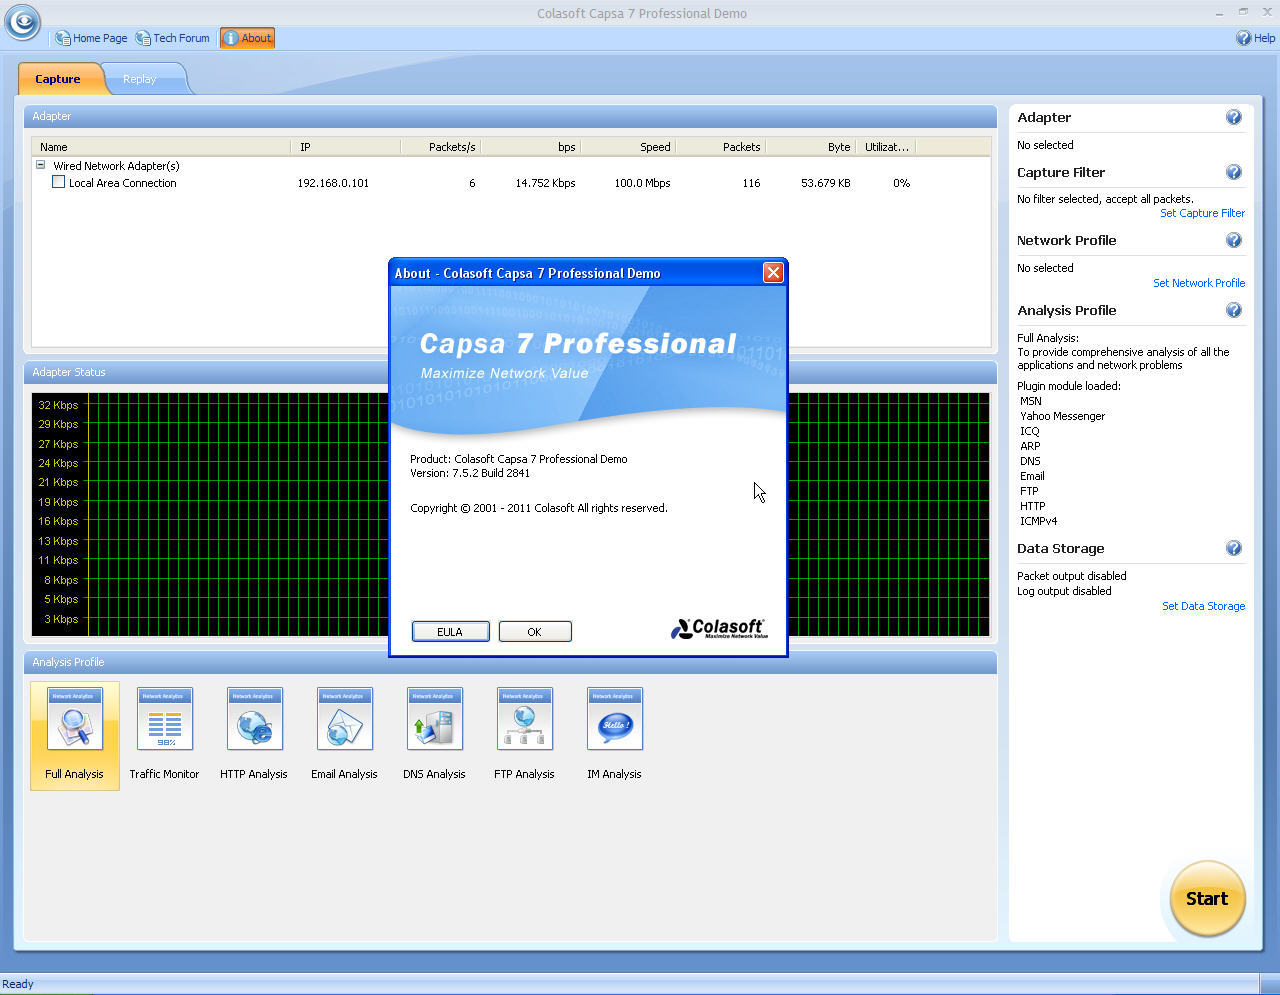Select the 100.0 Mbps speed value

[x=642, y=183]
